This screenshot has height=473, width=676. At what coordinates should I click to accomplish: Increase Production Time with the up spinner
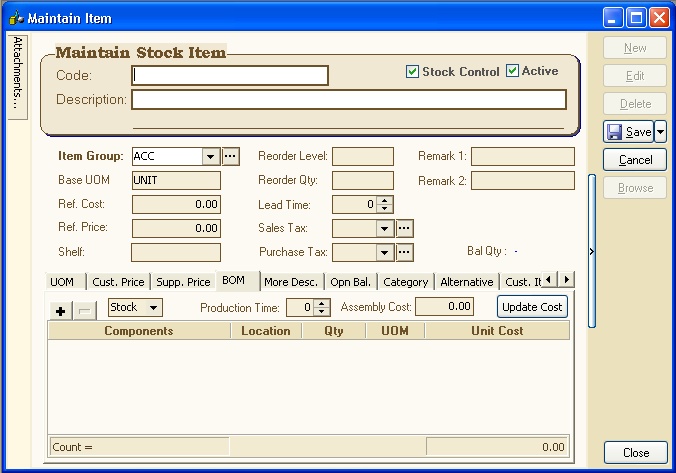322,304
